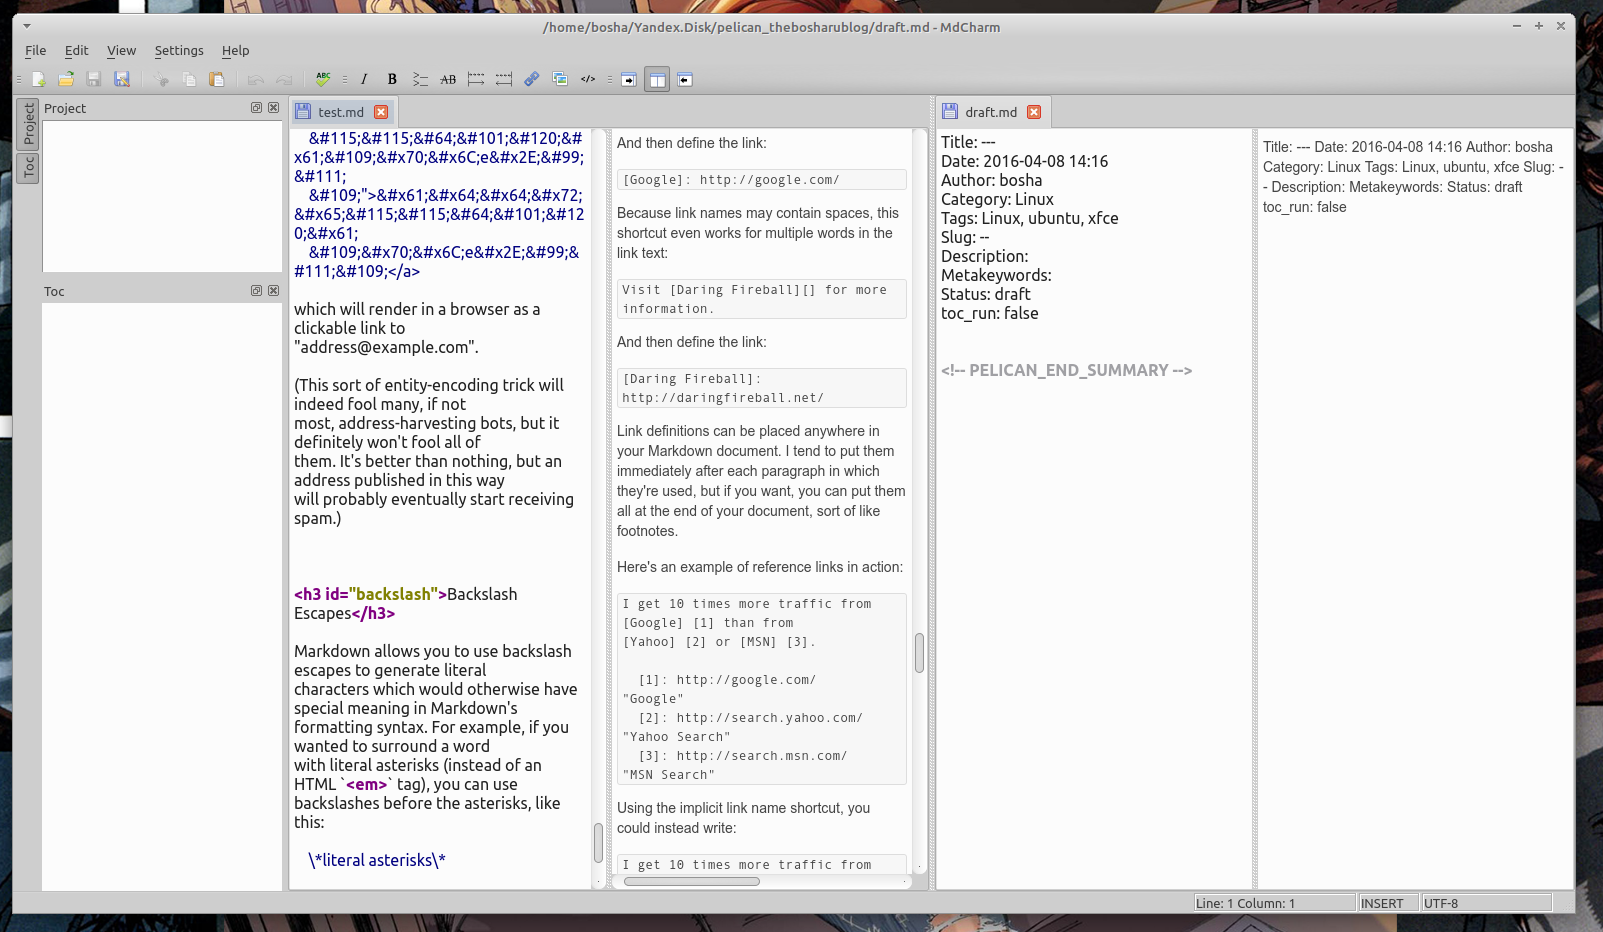Float the Toc panel

click(x=256, y=290)
